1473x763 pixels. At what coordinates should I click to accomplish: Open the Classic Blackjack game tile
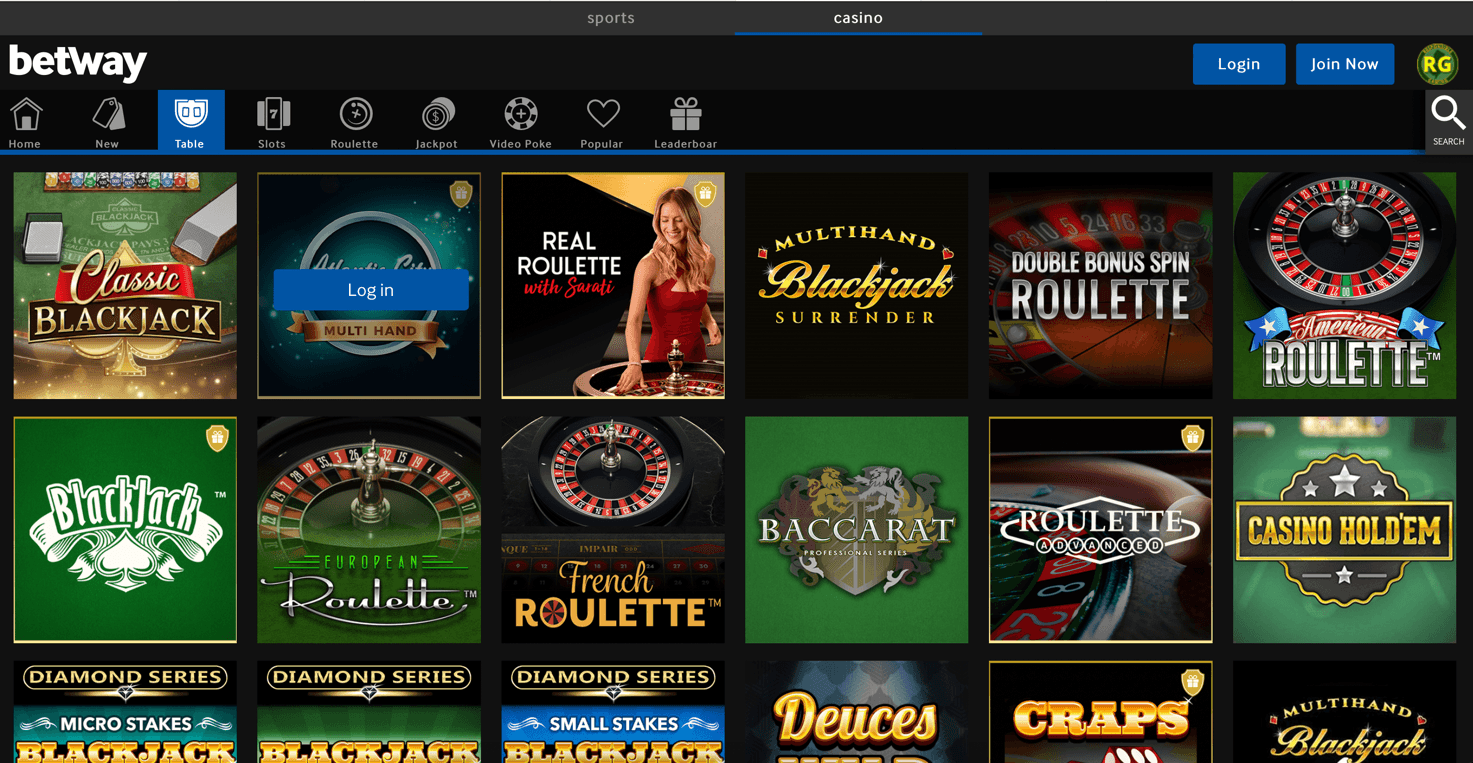click(x=125, y=285)
